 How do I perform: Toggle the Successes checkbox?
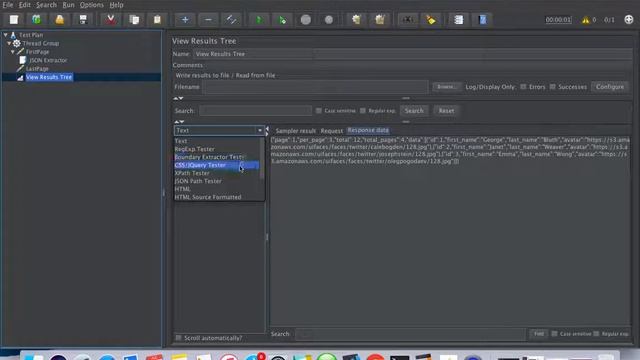tap(553, 87)
